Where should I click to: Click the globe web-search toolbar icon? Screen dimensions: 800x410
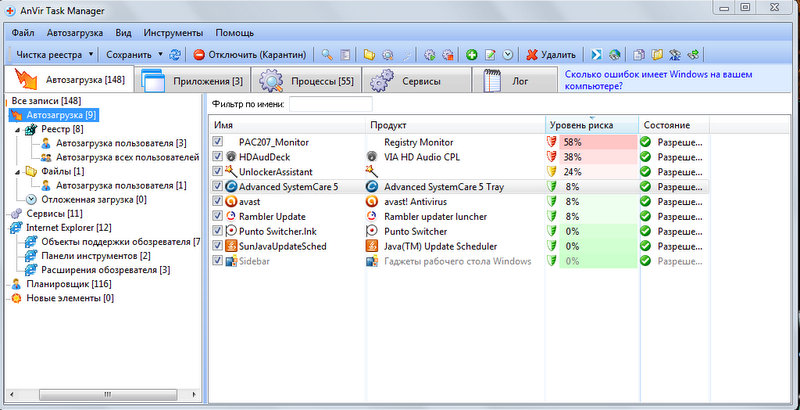pos(614,55)
